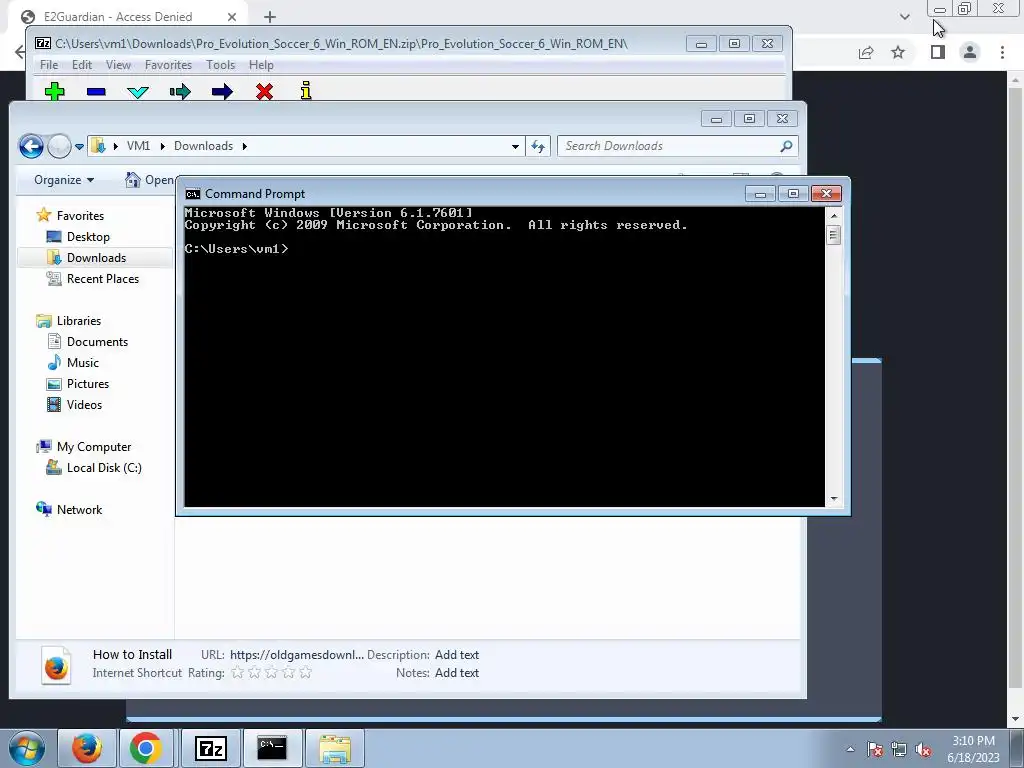
Task: Open the View menu in 7-Zip
Action: (x=118, y=65)
